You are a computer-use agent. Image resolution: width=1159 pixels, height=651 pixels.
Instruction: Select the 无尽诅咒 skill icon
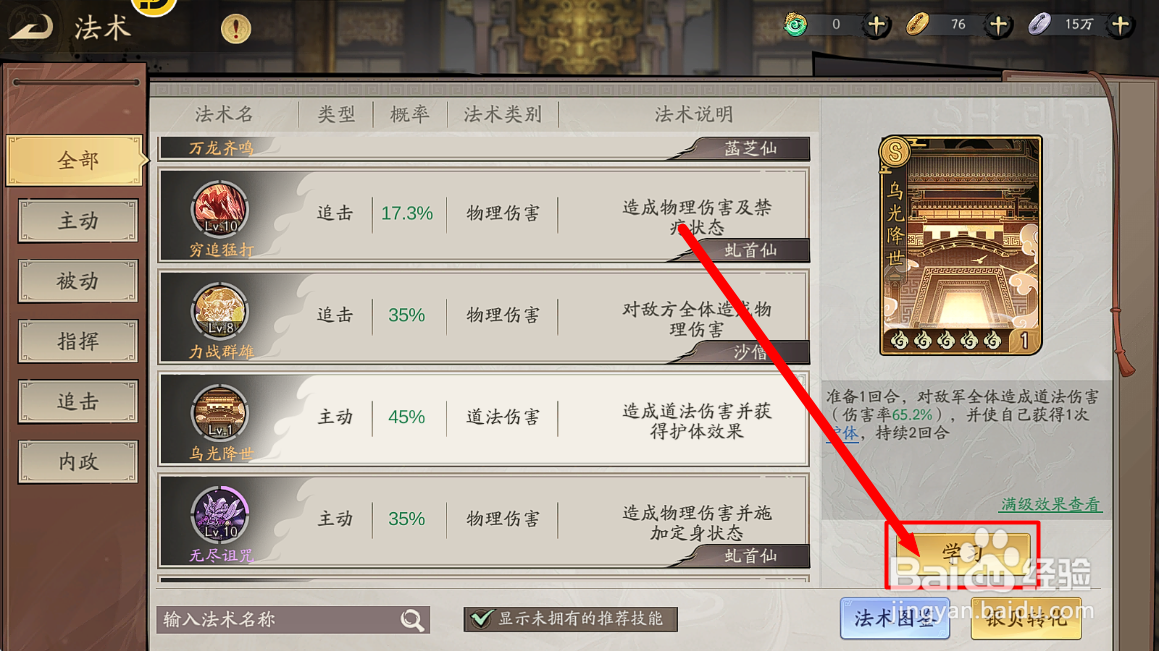220,514
